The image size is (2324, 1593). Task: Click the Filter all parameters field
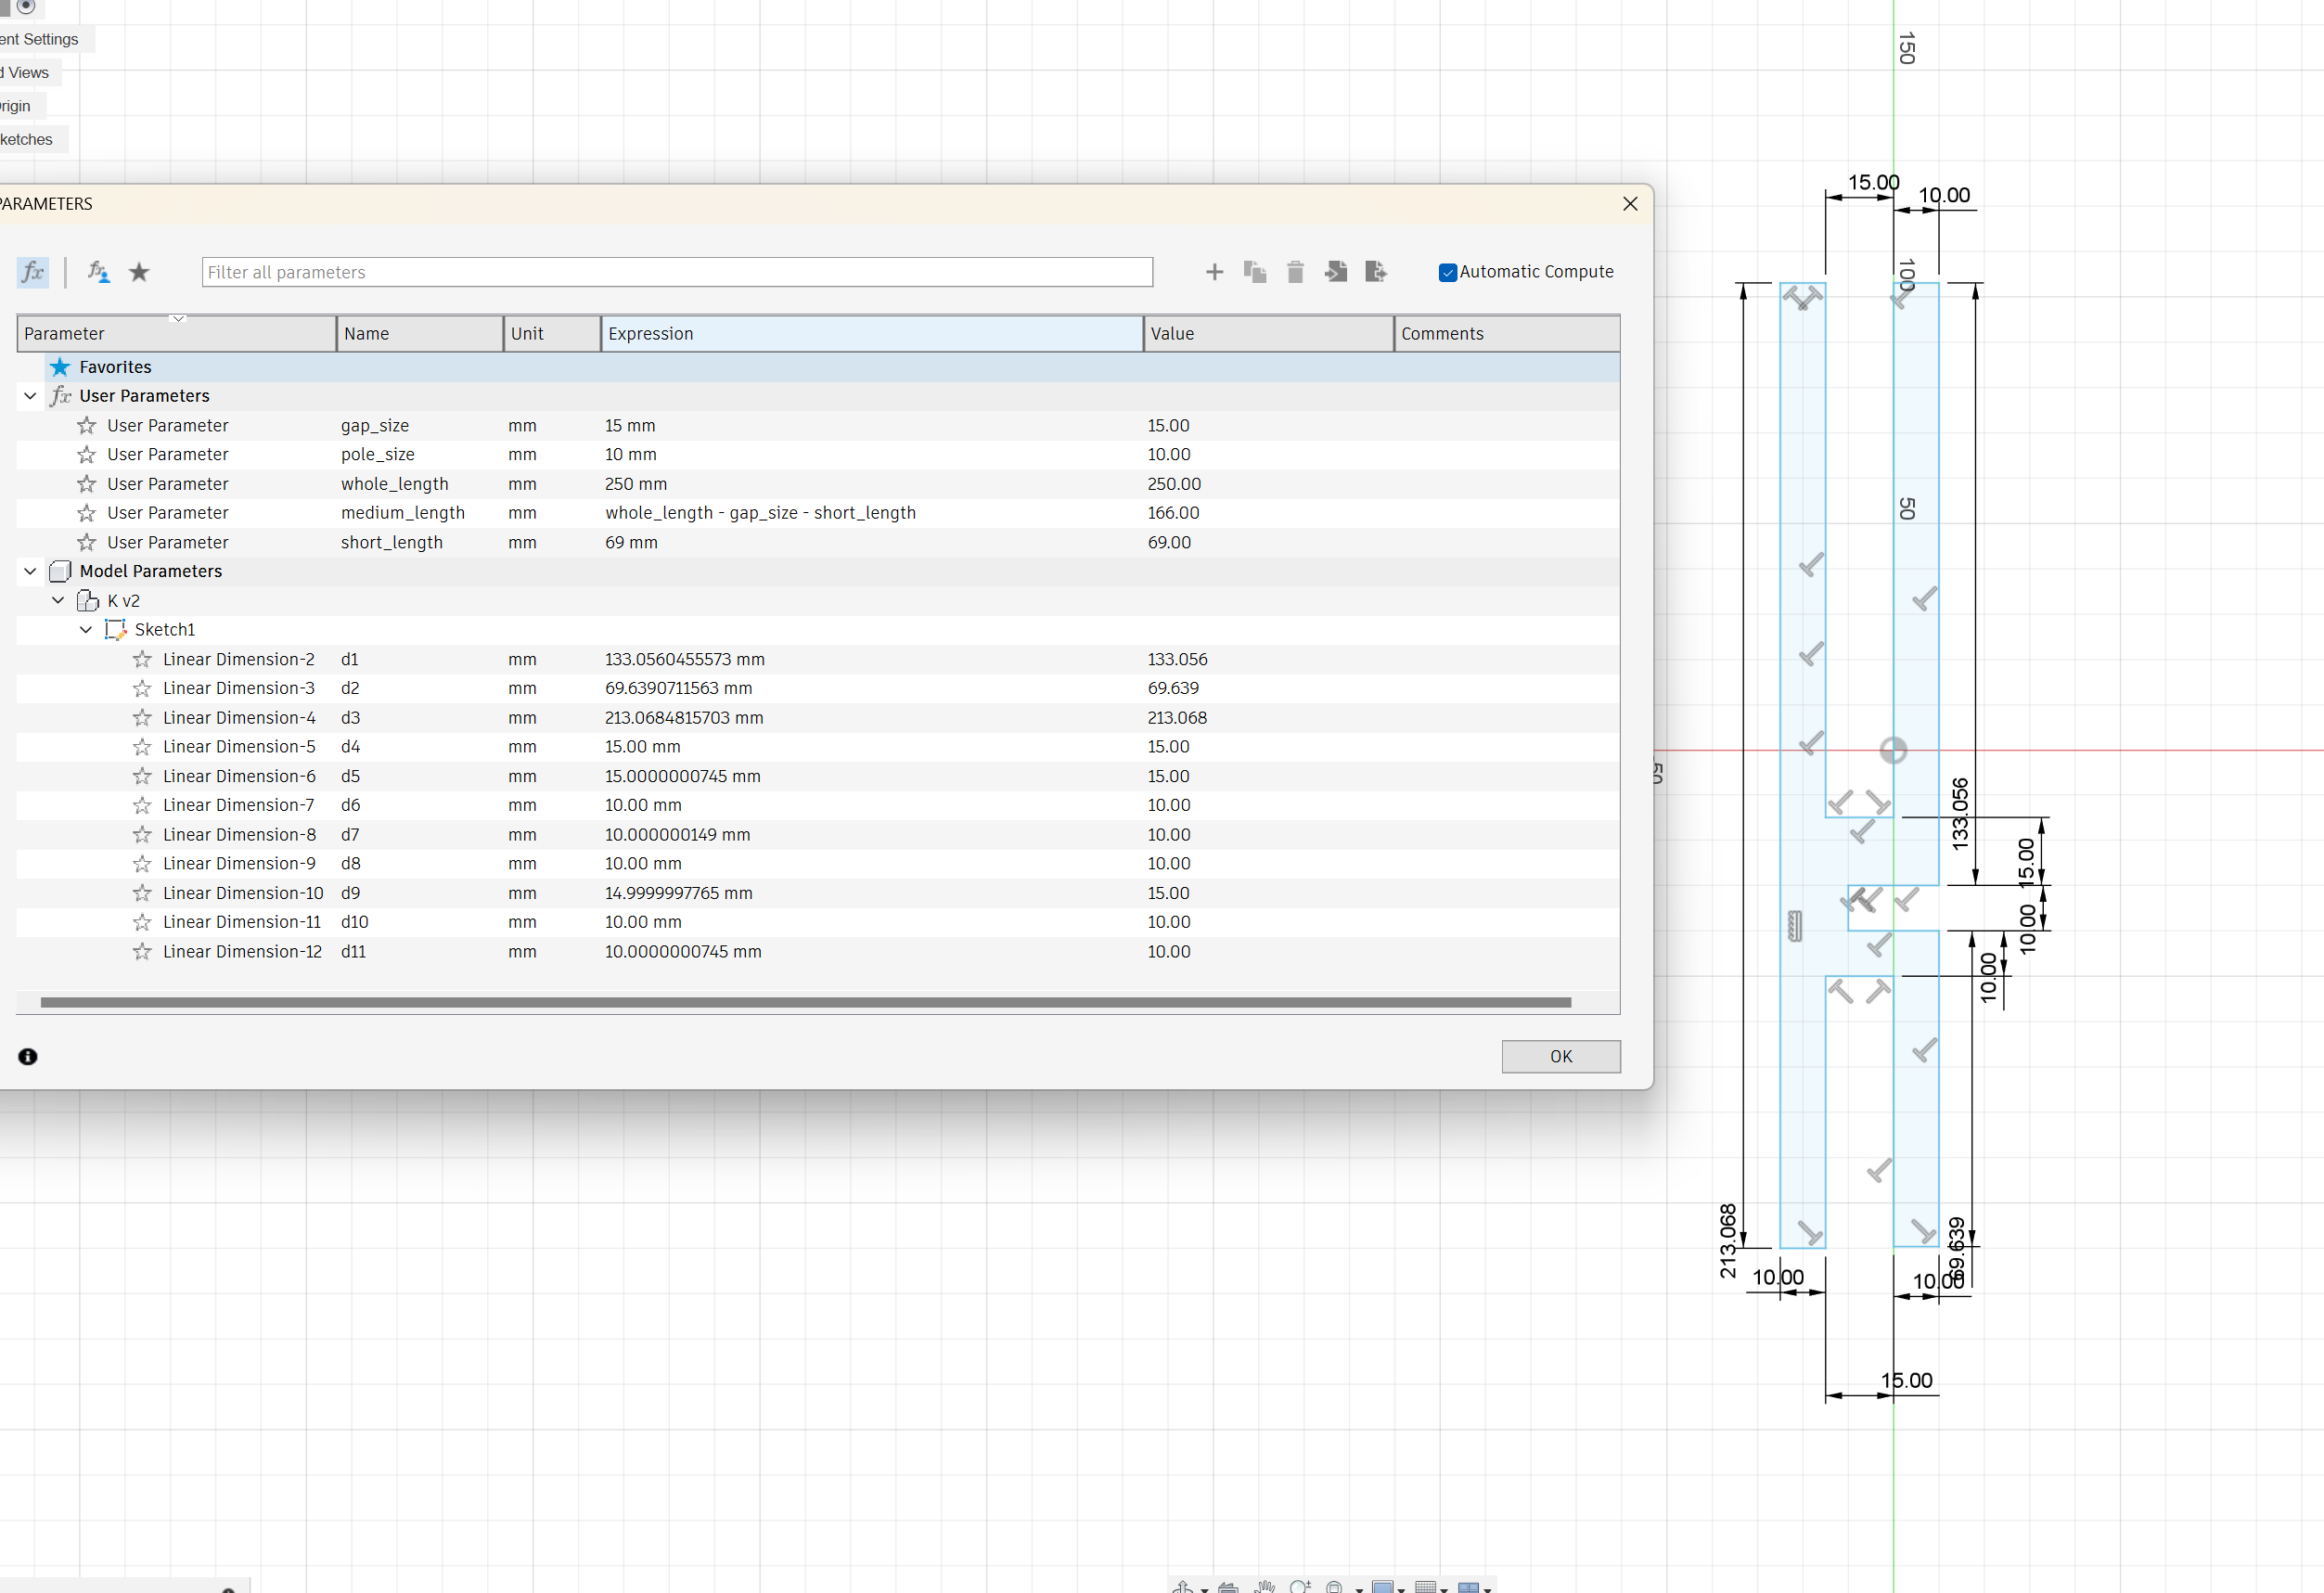pyautogui.click(x=677, y=272)
